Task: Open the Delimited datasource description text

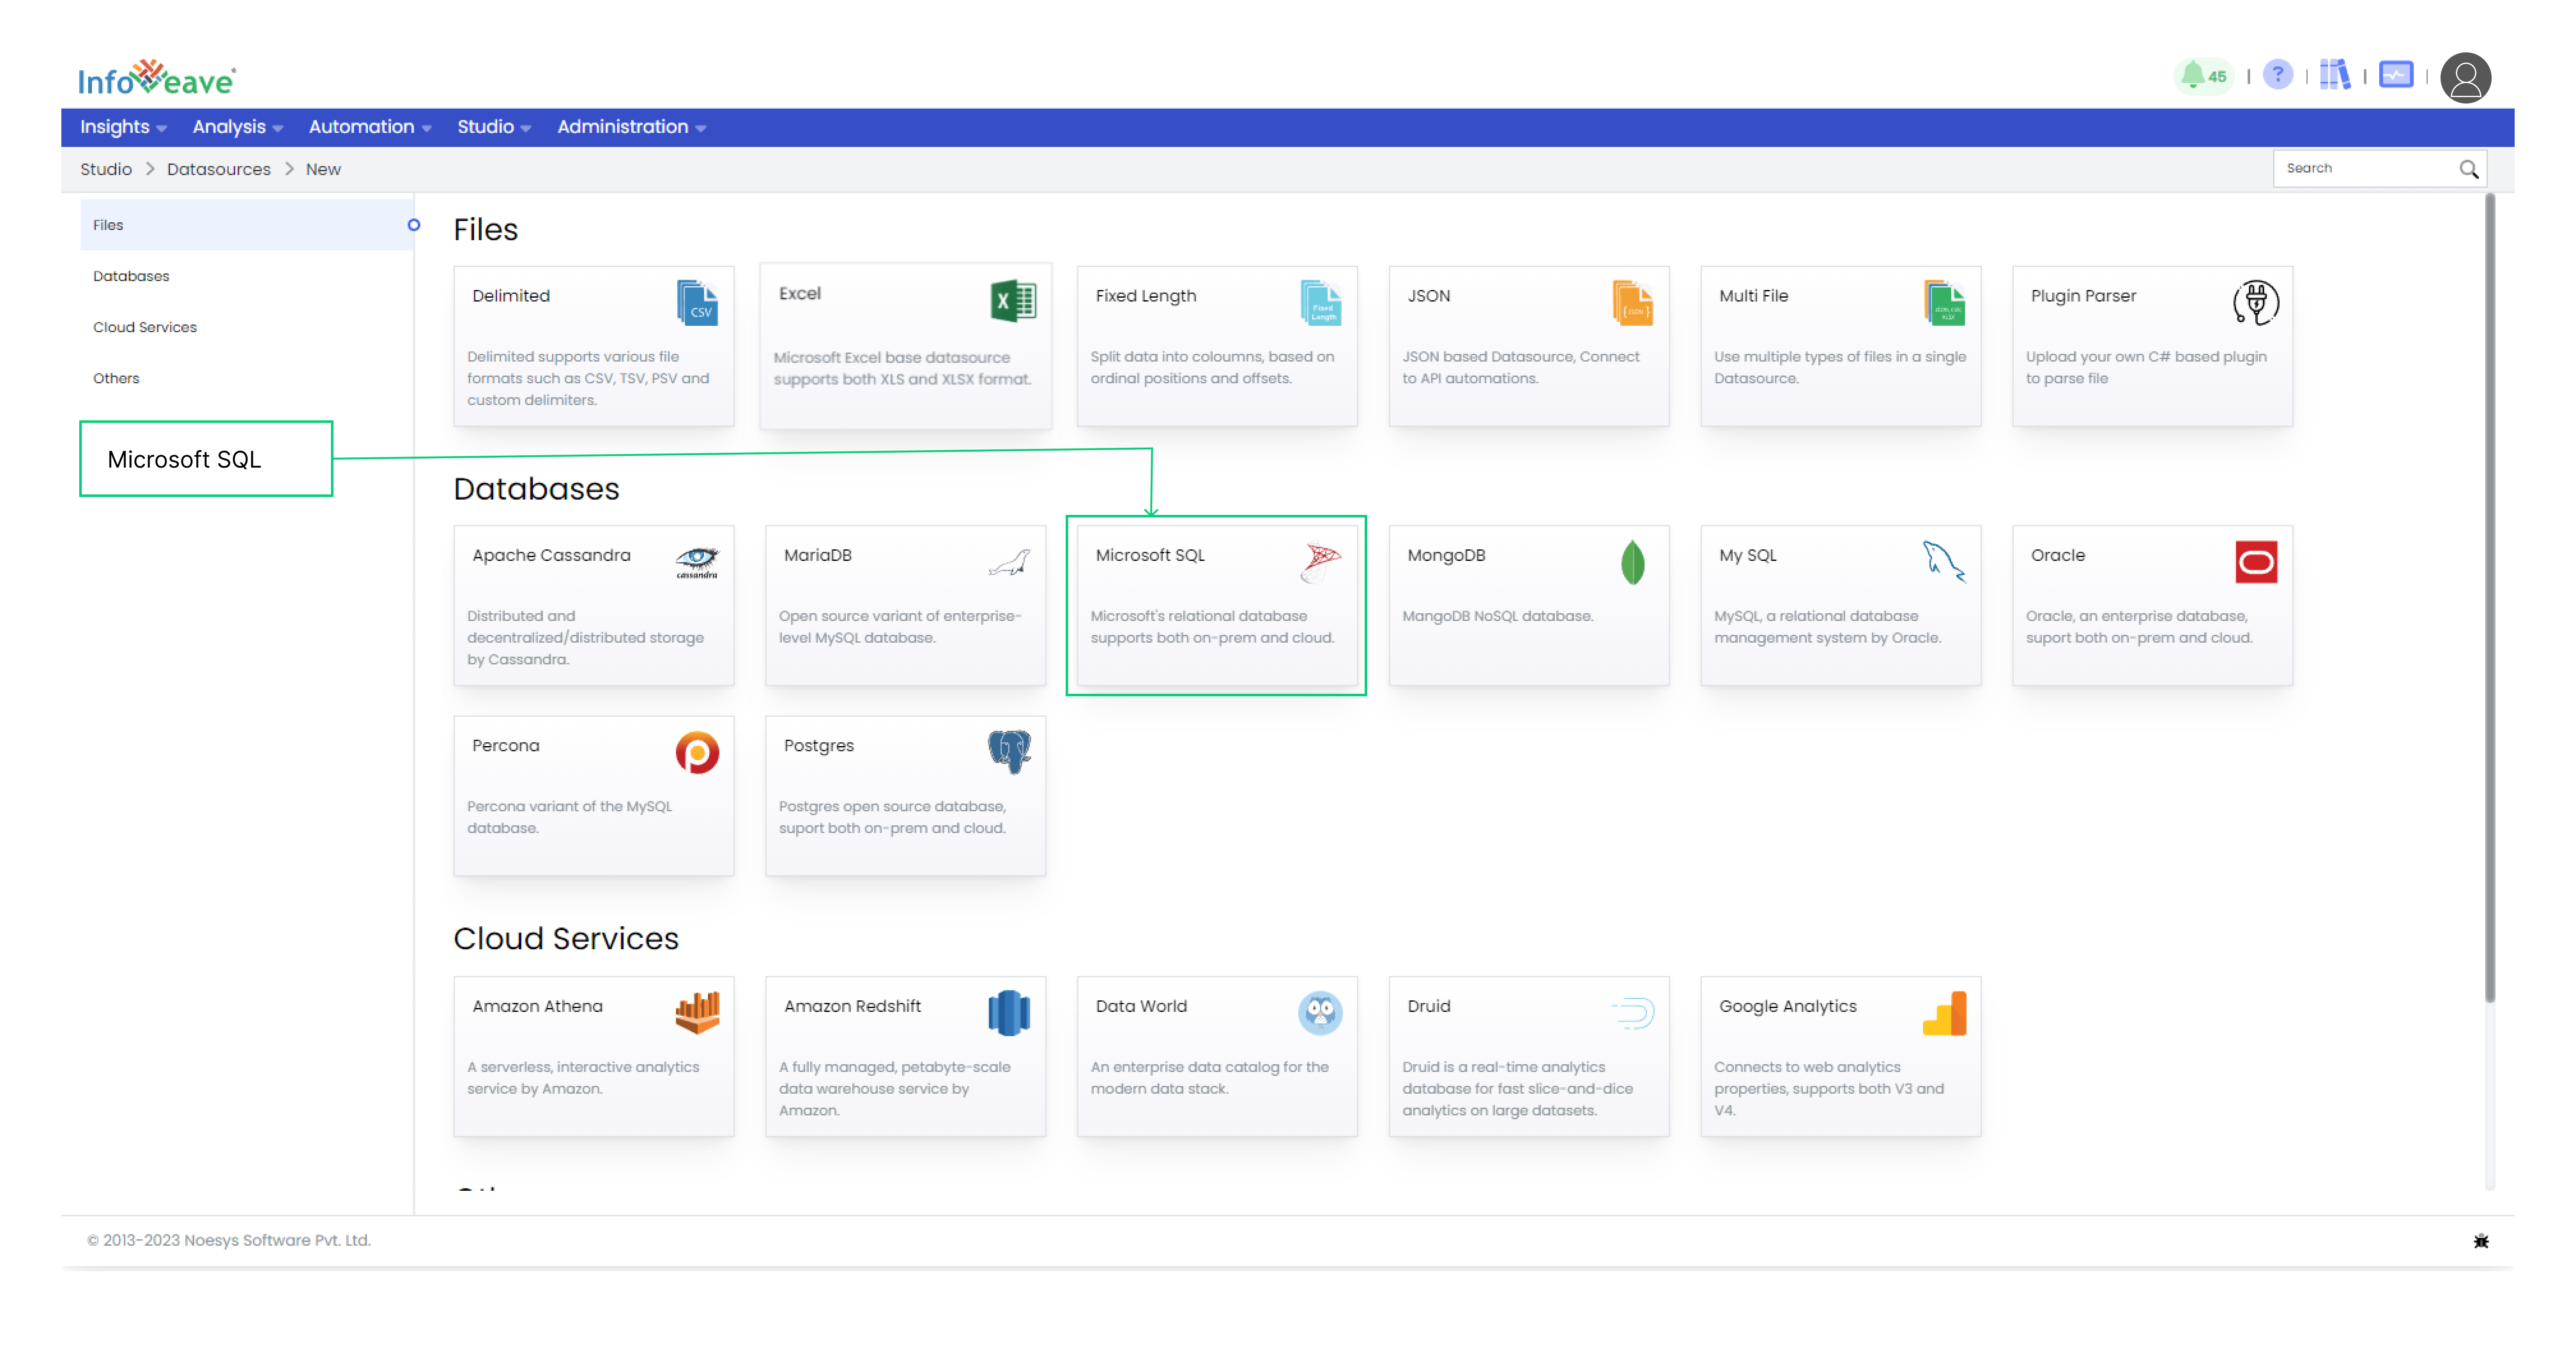Action: [588, 378]
